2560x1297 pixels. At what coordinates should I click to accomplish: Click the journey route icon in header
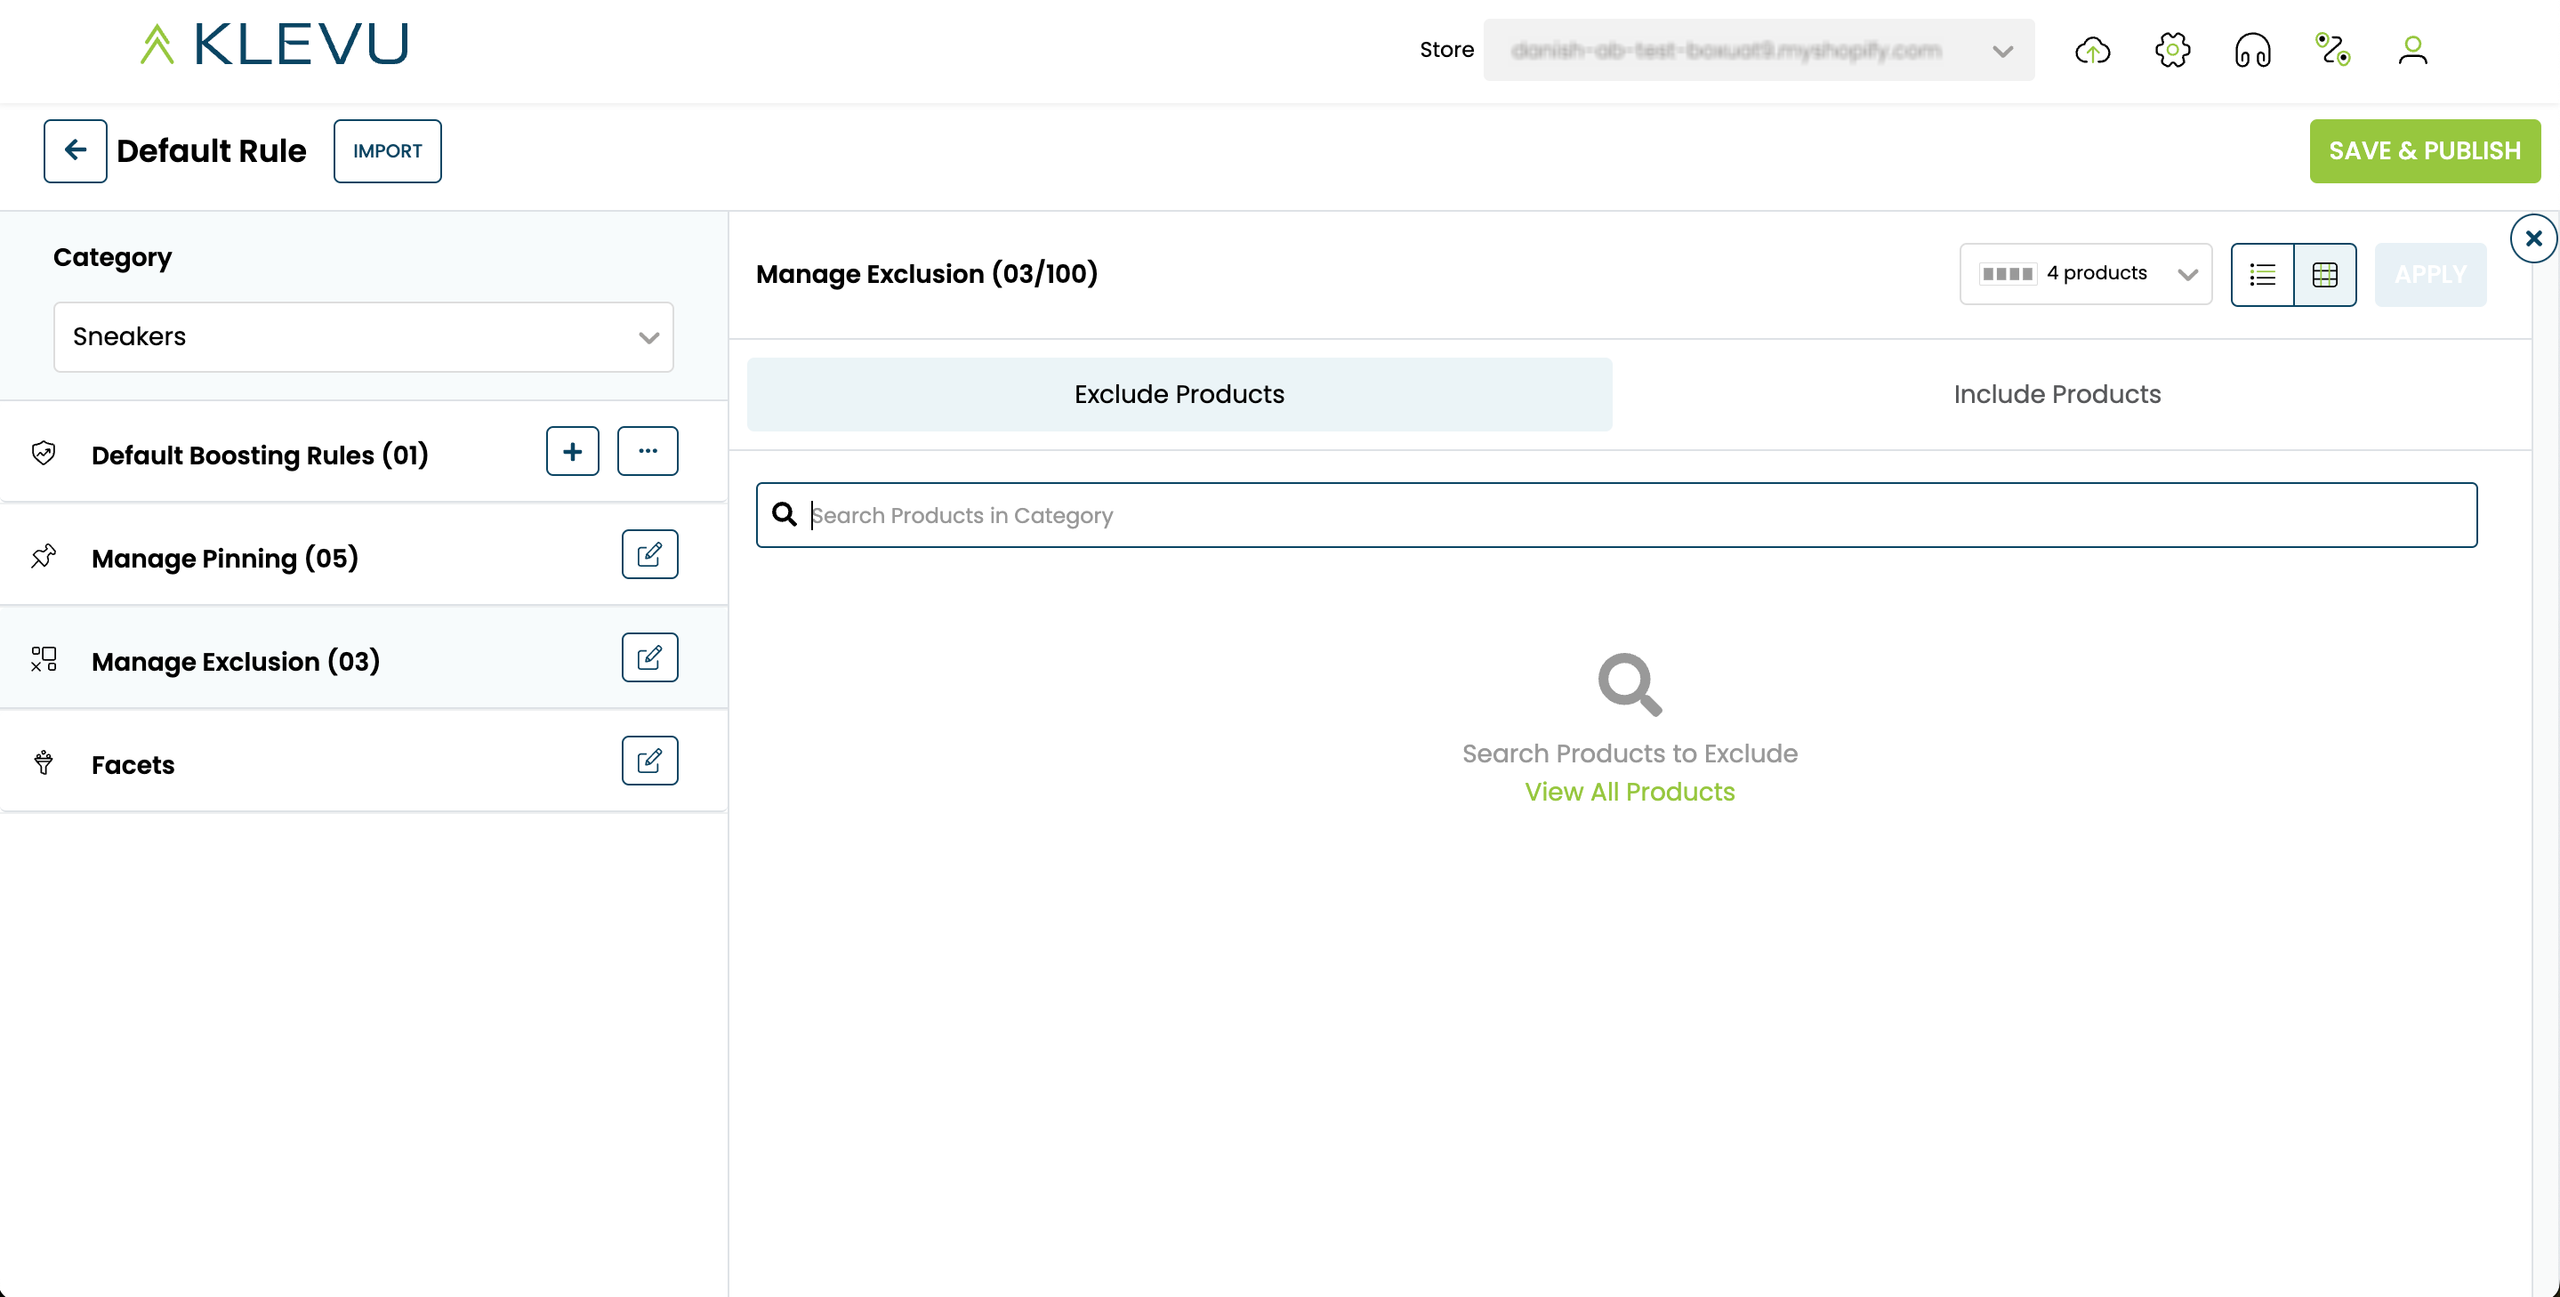click(x=2332, y=50)
